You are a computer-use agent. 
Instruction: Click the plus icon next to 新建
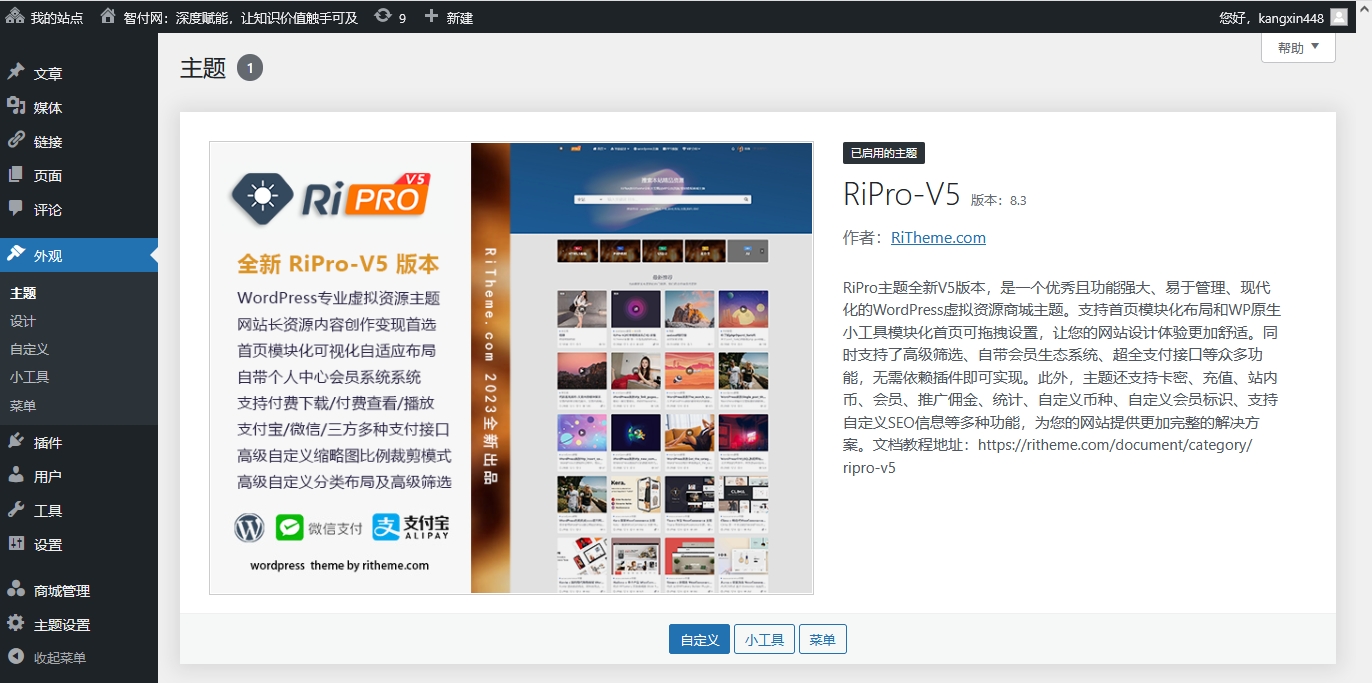click(x=431, y=16)
